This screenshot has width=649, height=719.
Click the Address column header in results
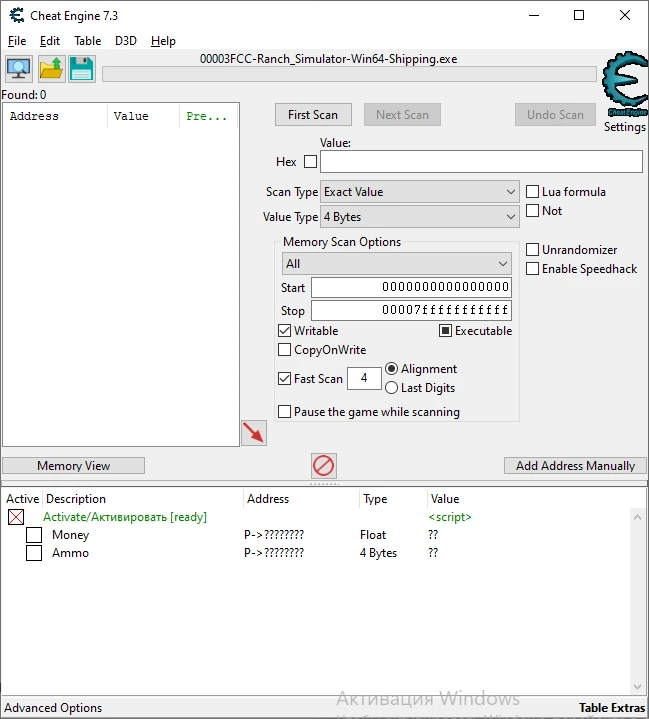pyautogui.click(x=55, y=116)
